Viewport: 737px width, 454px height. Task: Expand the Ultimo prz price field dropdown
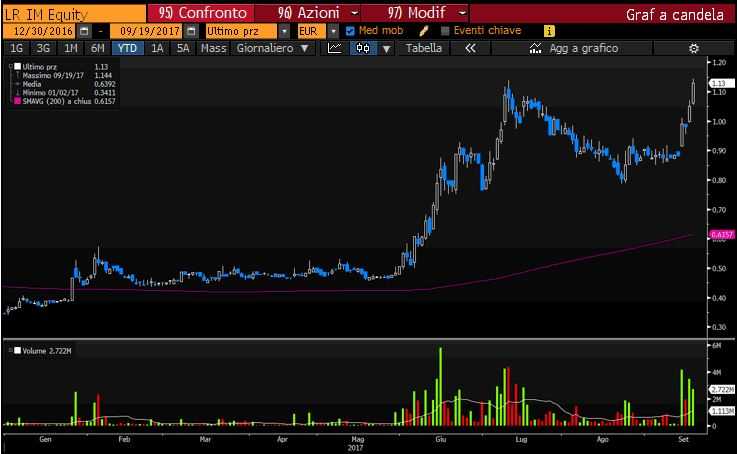(285, 31)
